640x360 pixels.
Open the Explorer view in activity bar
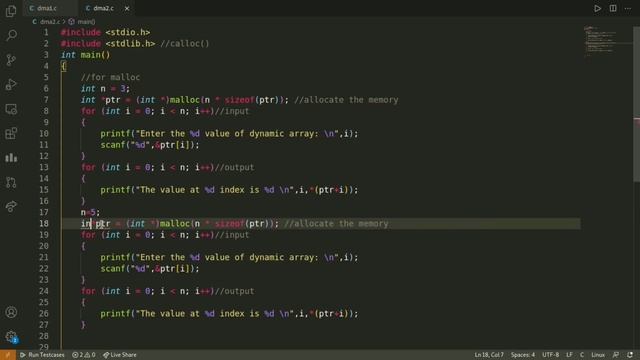[x=11, y=11]
